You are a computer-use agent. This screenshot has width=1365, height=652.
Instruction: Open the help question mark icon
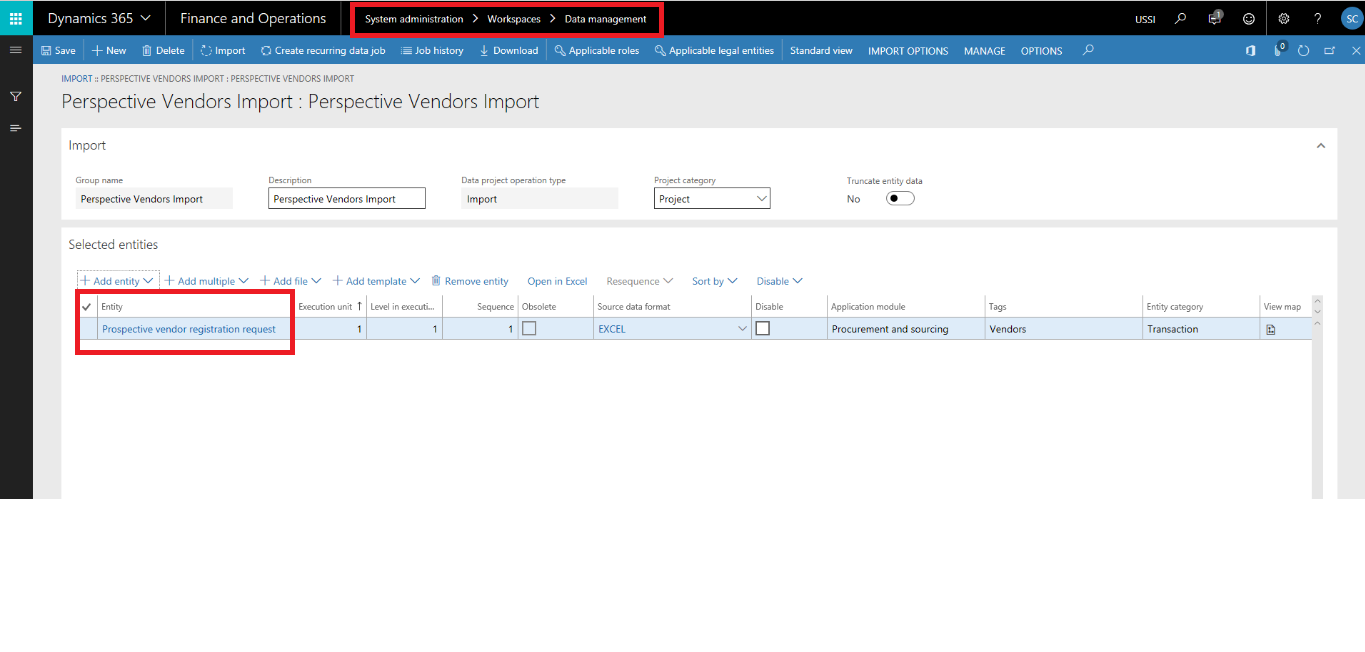click(x=1317, y=18)
